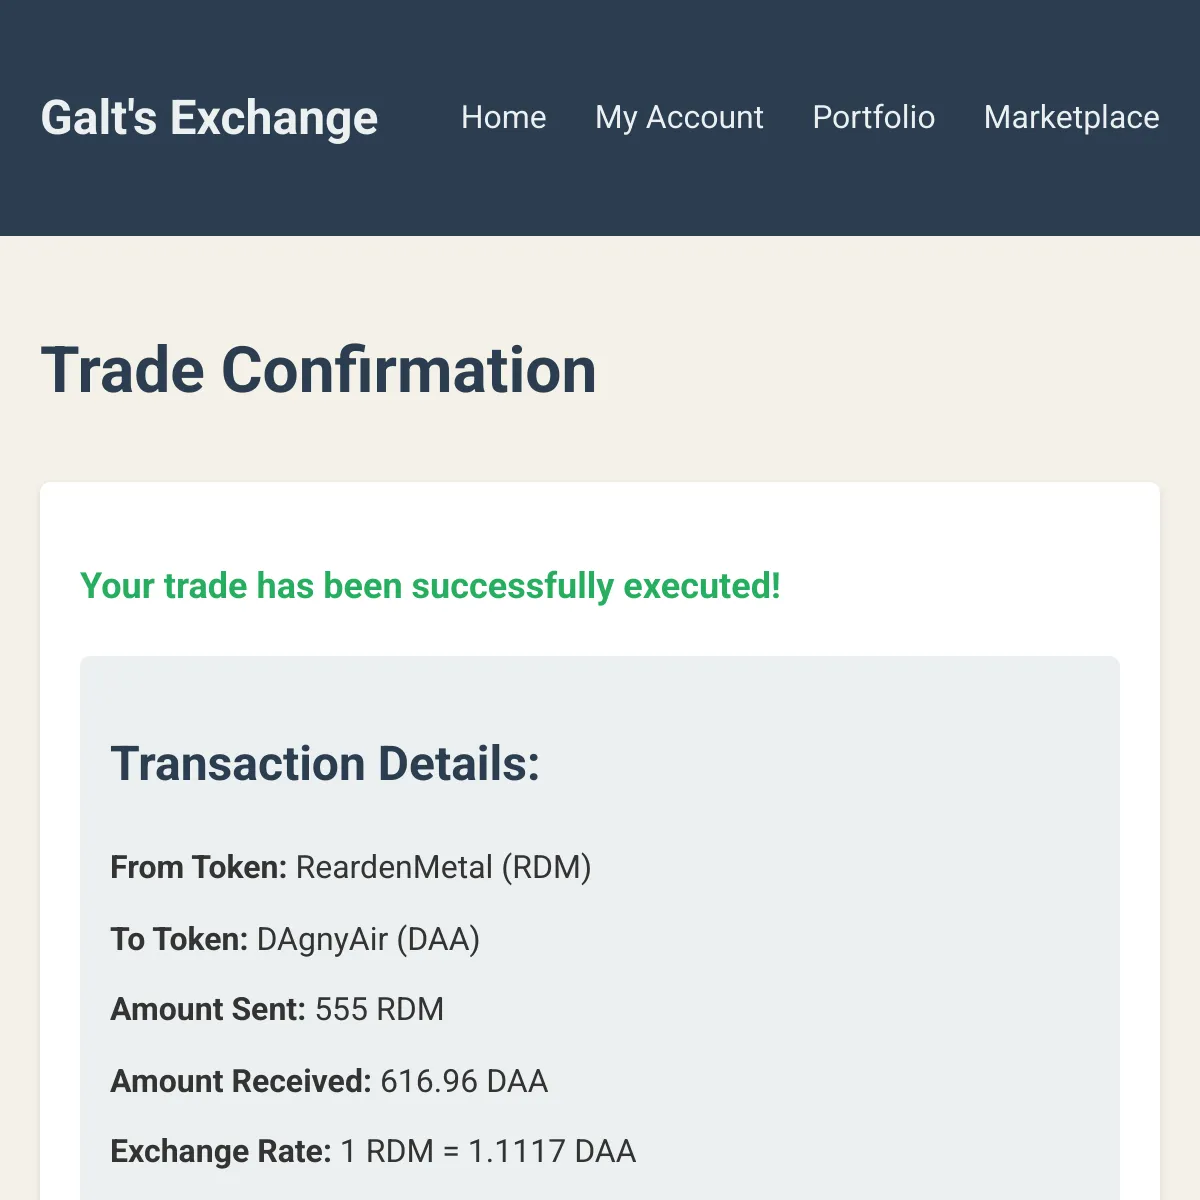Image resolution: width=1200 pixels, height=1200 pixels.
Task: Select the 616.96 DAA amount
Action: point(464,1081)
